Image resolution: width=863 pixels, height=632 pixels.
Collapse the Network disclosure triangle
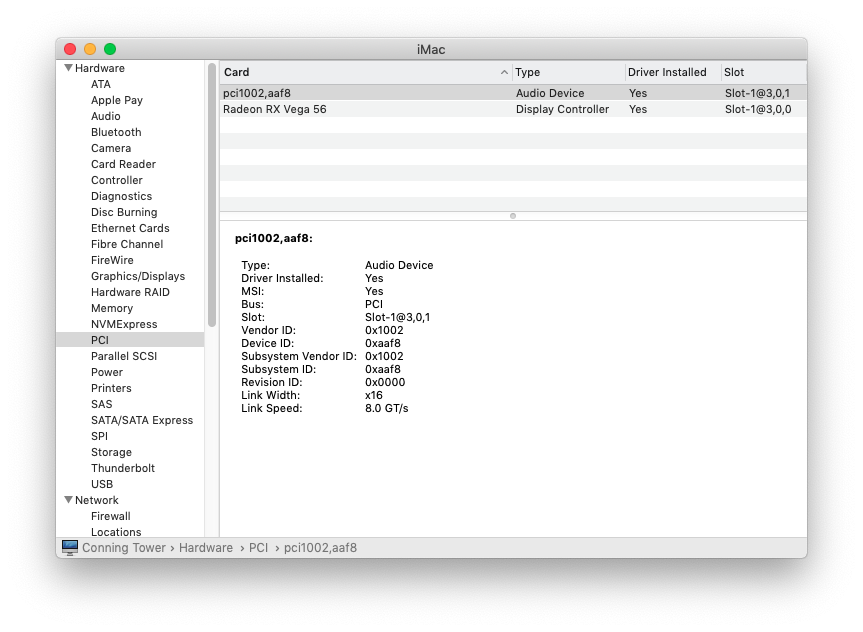(x=68, y=500)
